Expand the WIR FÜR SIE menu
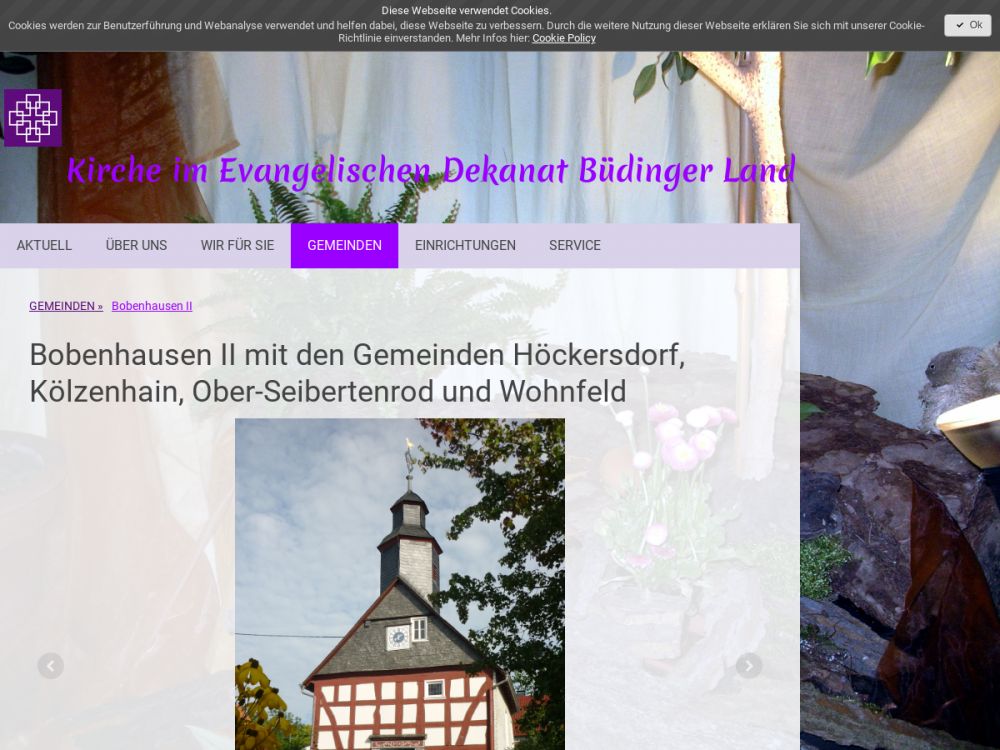1000x750 pixels. (237, 245)
